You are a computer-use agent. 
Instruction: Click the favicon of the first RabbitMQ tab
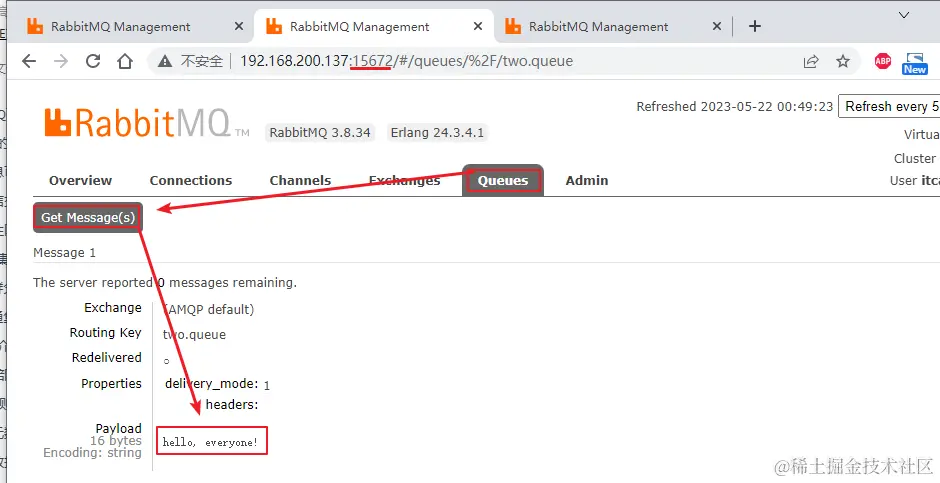(35, 26)
